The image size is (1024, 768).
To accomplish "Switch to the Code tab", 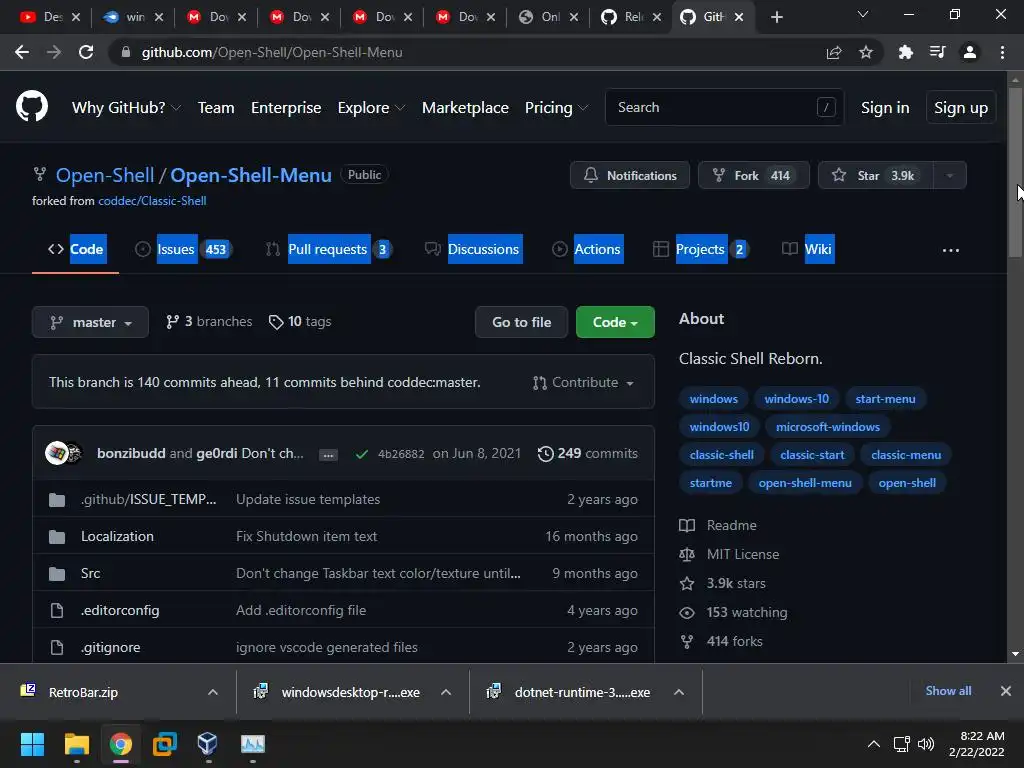I will pyautogui.click(x=76, y=249).
